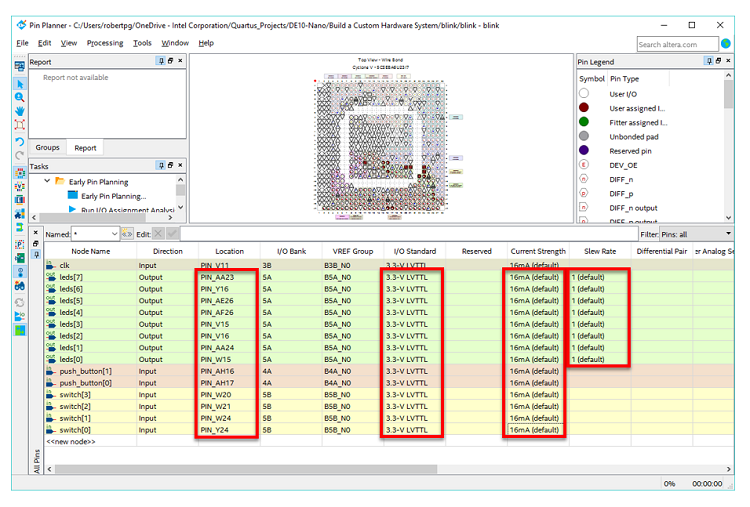This screenshot has width=750, height=507.
Task: Open the Processing menu
Action: click(x=104, y=43)
